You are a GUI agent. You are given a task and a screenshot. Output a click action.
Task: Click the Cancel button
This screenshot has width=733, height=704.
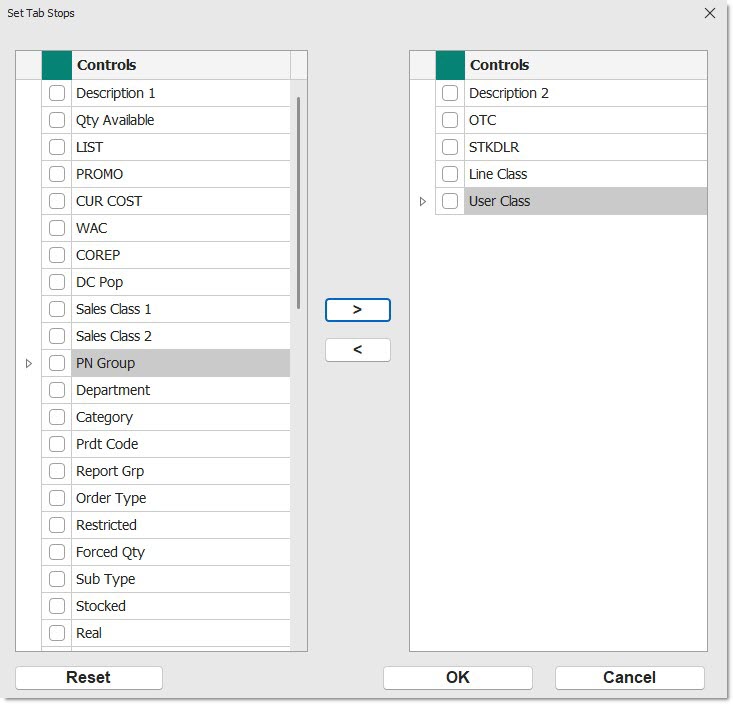(629, 677)
